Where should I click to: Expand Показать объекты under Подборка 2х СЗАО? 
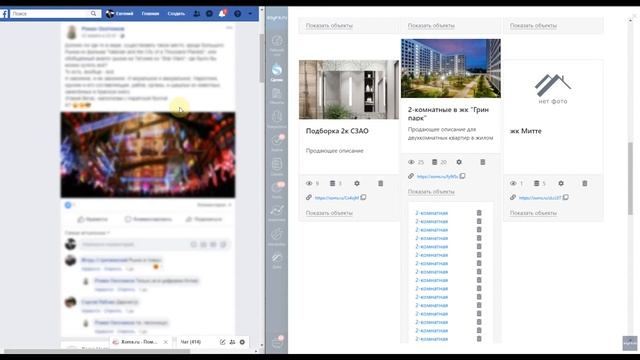pyautogui.click(x=329, y=213)
